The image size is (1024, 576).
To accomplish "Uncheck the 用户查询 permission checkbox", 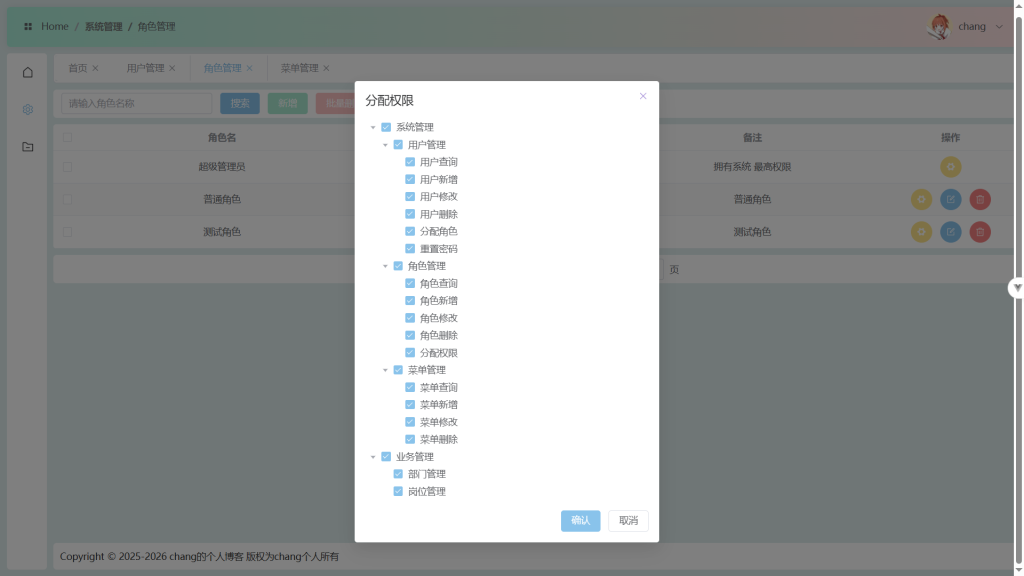I will point(410,162).
